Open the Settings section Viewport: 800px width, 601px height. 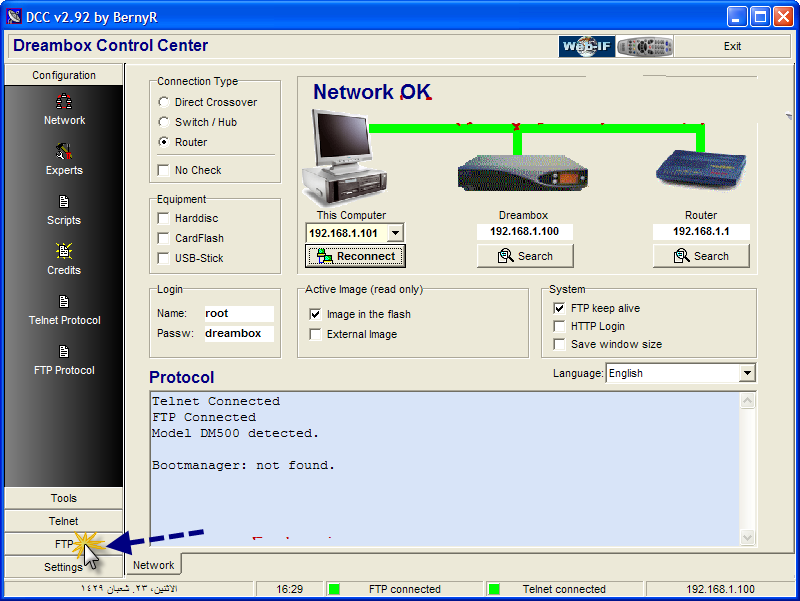coord(64,567)
